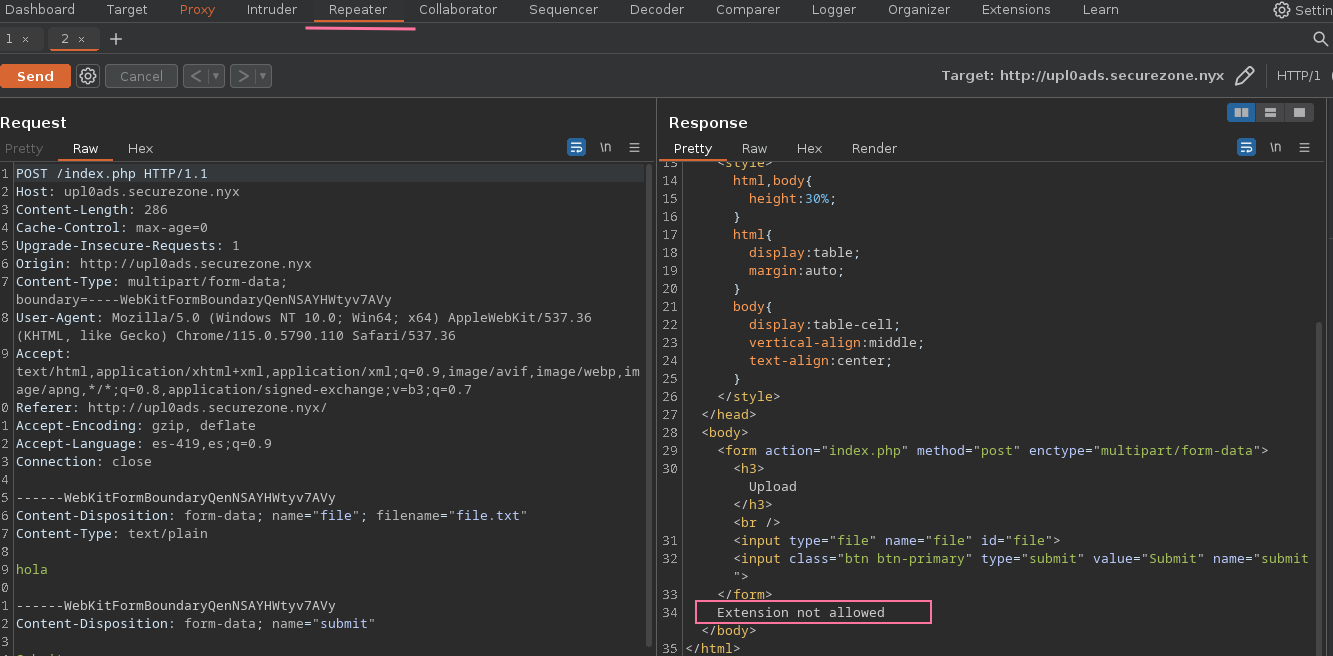Select top-bottom split layout view
The width and height of the screenshot is (1333, 656).
point(1270,113)
